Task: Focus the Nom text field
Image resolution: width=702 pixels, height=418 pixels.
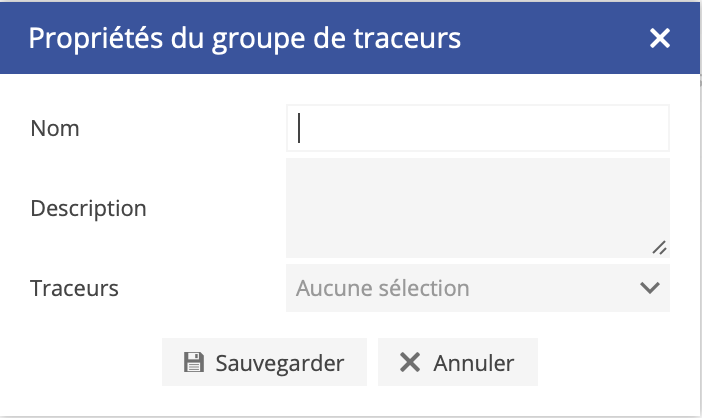Action: click(x=477, y=128)
